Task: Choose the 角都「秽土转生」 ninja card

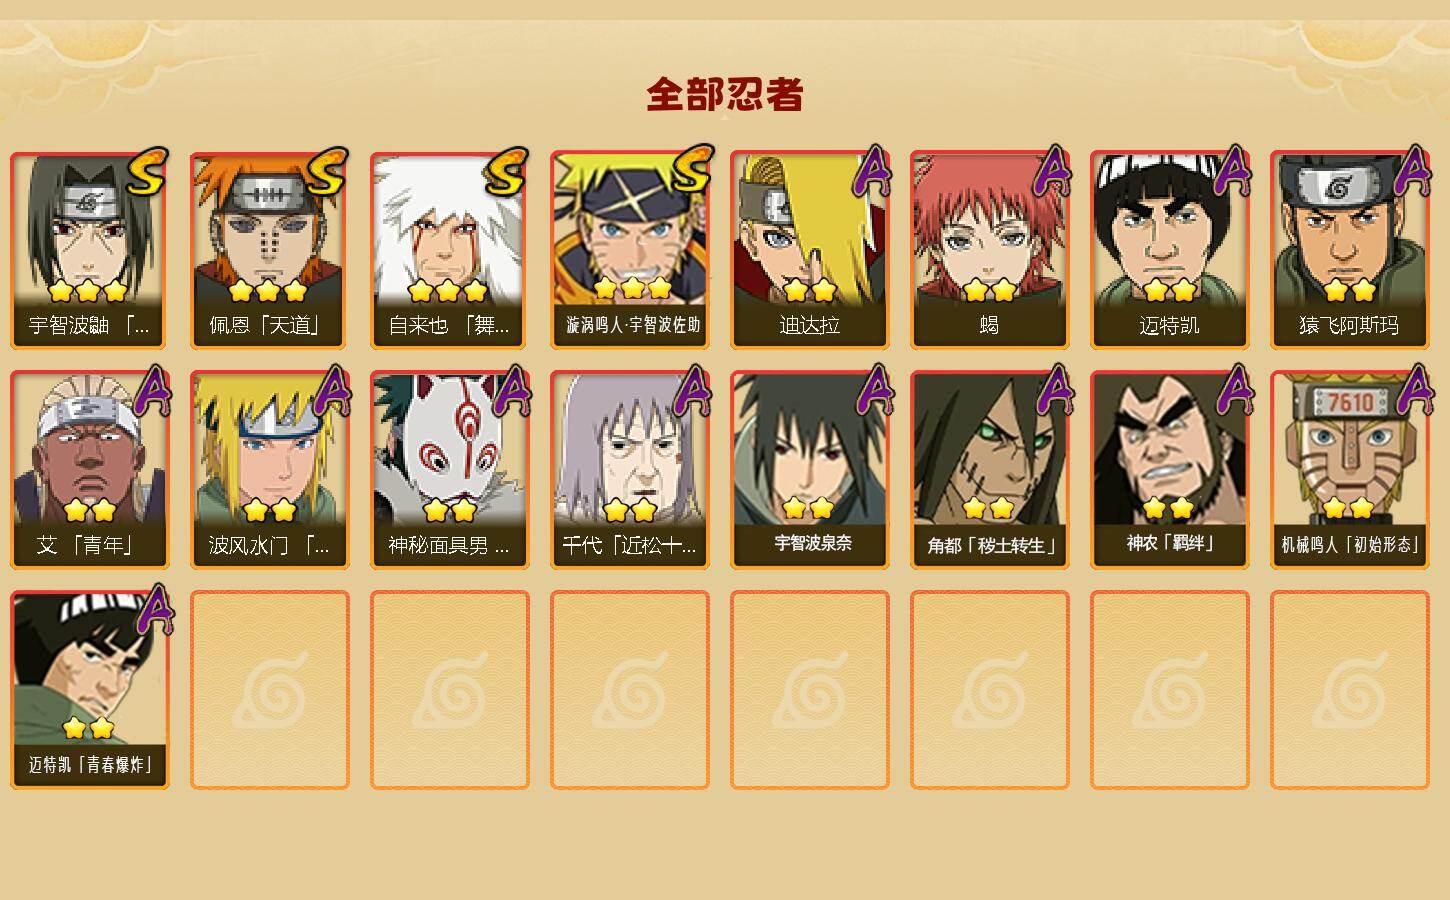Action: click(989, 470)
